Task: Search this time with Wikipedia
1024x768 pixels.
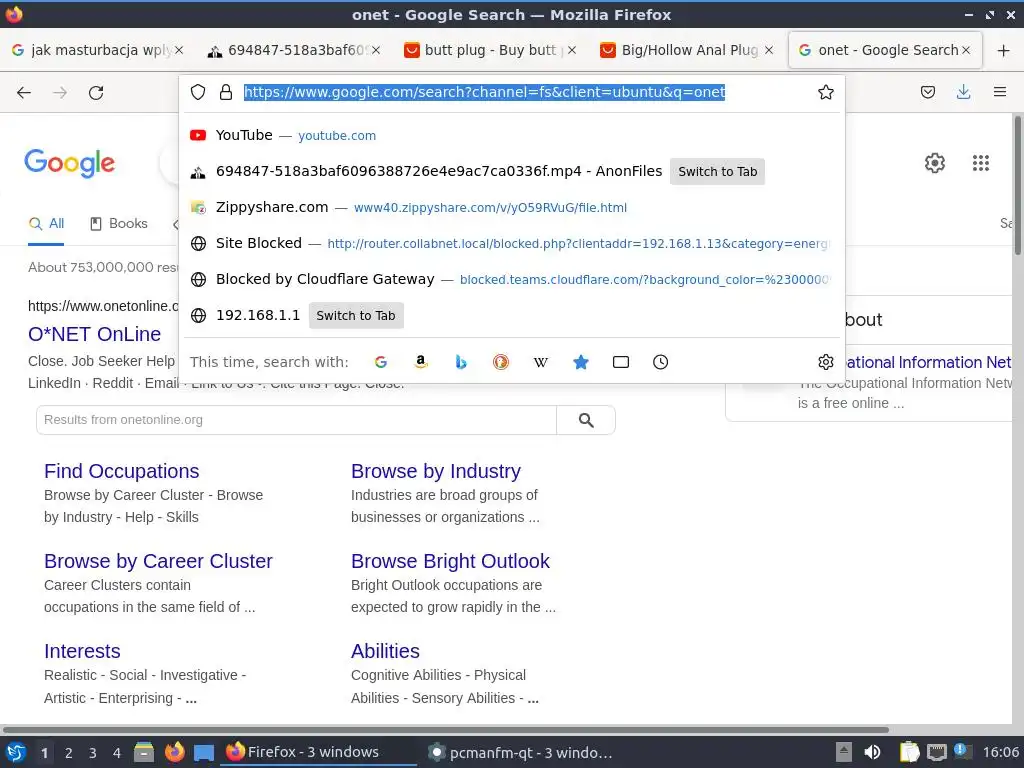Action: [x=541, y=362]
